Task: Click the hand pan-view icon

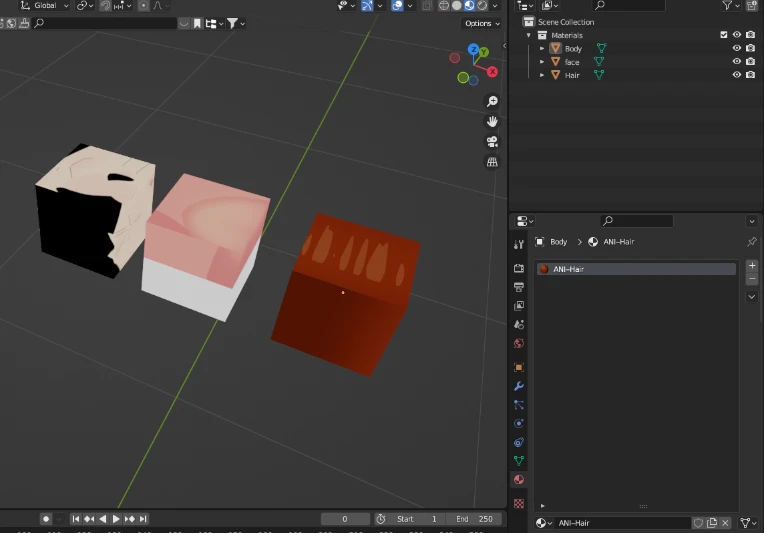Action: pos(492,121)
